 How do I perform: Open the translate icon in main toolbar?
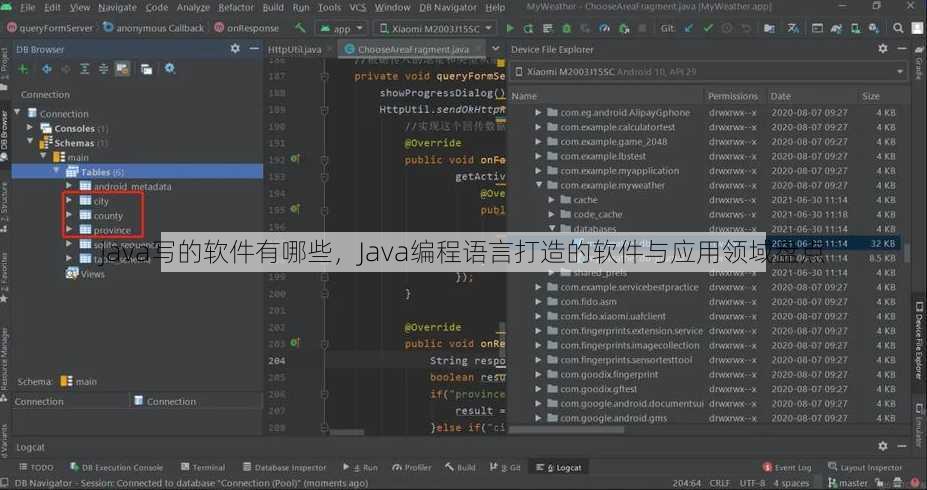793,28
